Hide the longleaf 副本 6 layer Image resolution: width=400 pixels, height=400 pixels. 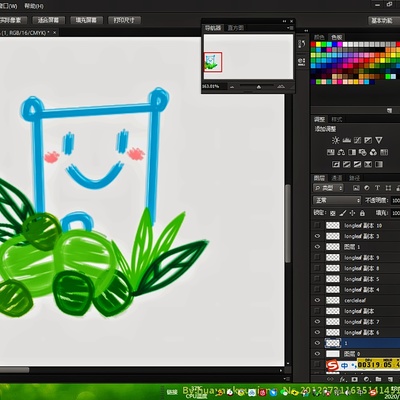click(317, 332)
